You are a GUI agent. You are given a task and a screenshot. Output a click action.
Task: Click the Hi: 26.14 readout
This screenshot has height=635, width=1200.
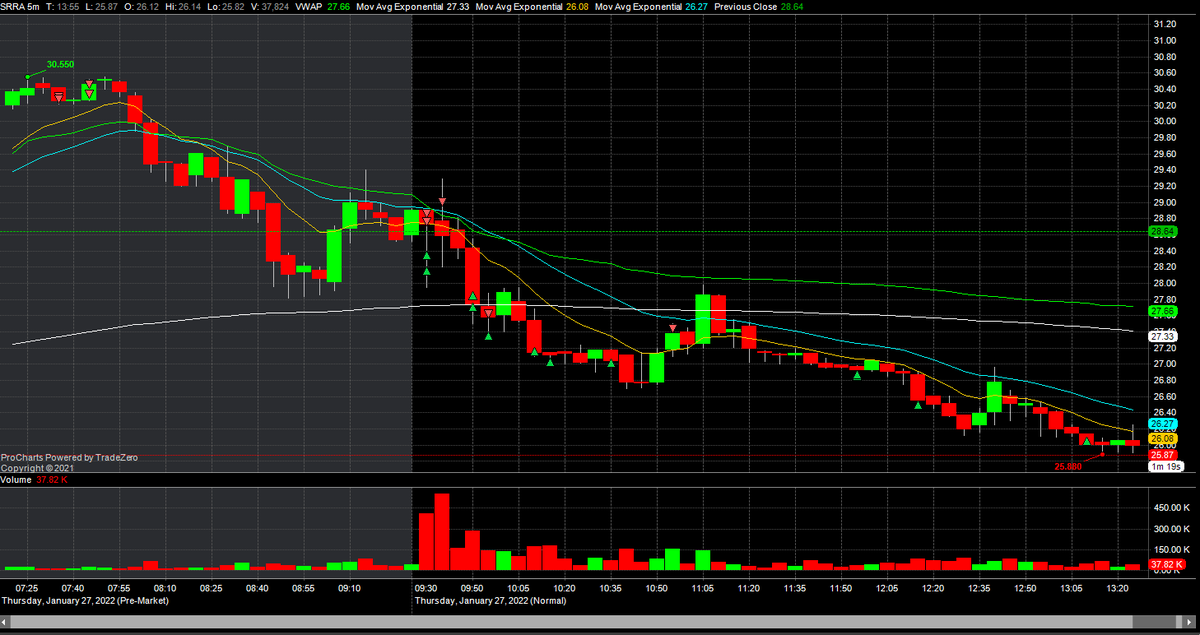point(182,6)
